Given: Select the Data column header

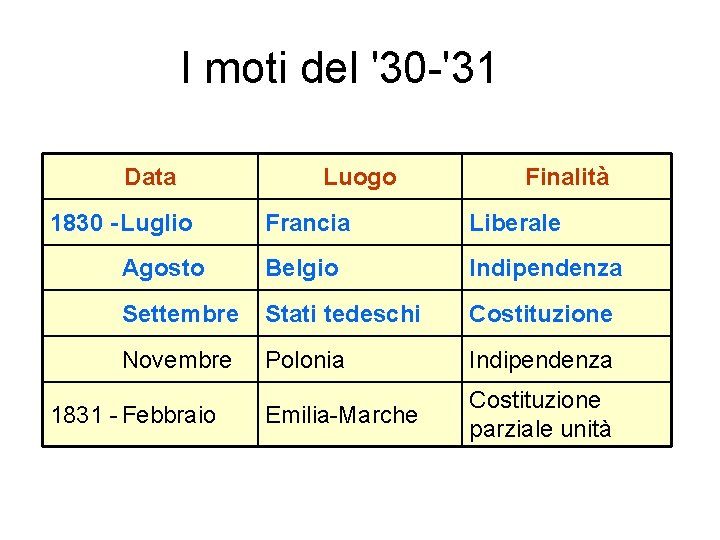Looking at the screenshot, I should click(x=150, y=178).
